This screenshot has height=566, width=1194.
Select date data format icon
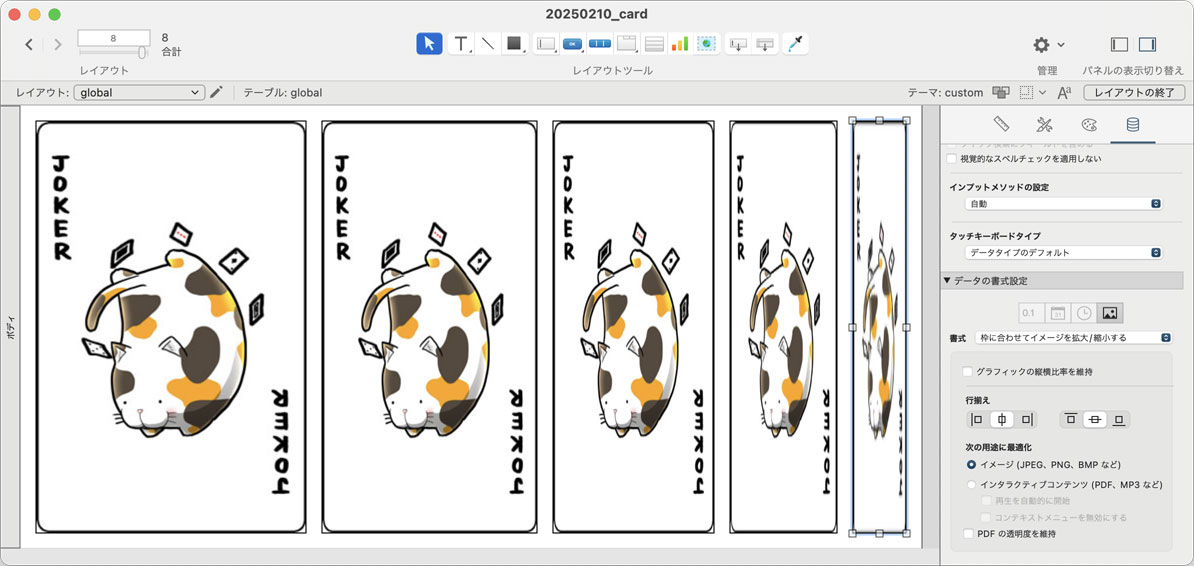[x=1058, y=313]
